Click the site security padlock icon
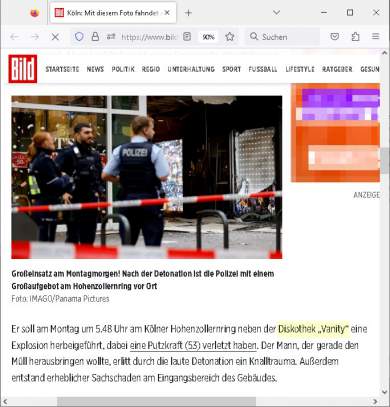 click(95, 37)
